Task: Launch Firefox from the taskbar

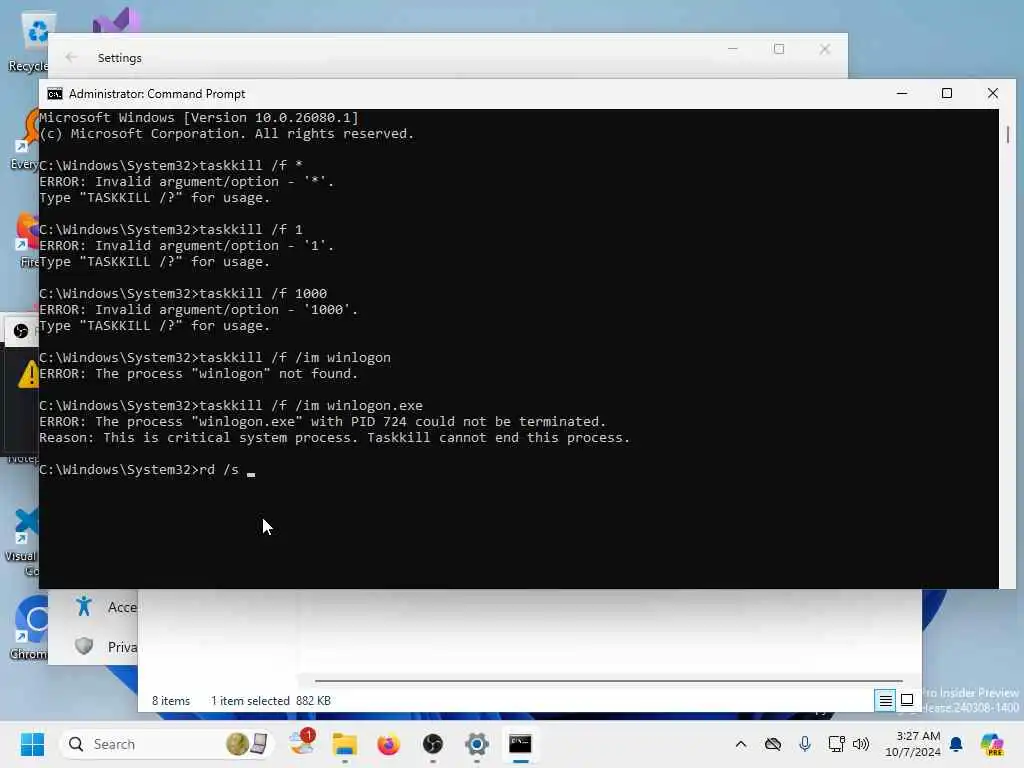Action: pos(389,744)
